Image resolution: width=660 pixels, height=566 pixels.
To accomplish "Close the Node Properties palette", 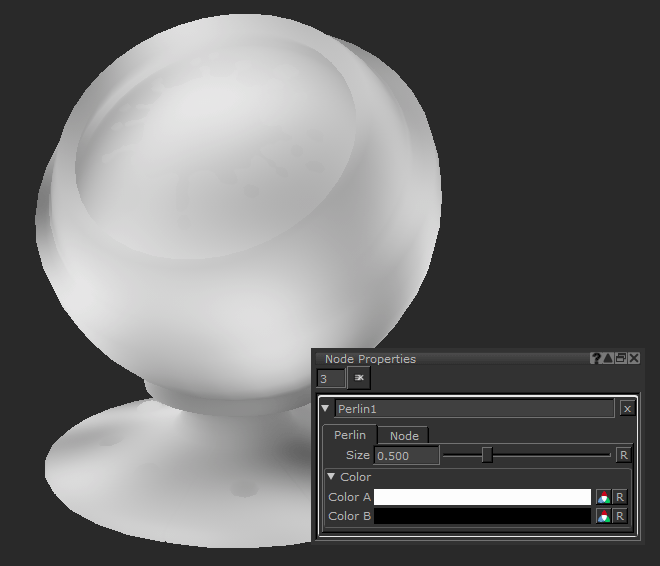I will point(634,358).
